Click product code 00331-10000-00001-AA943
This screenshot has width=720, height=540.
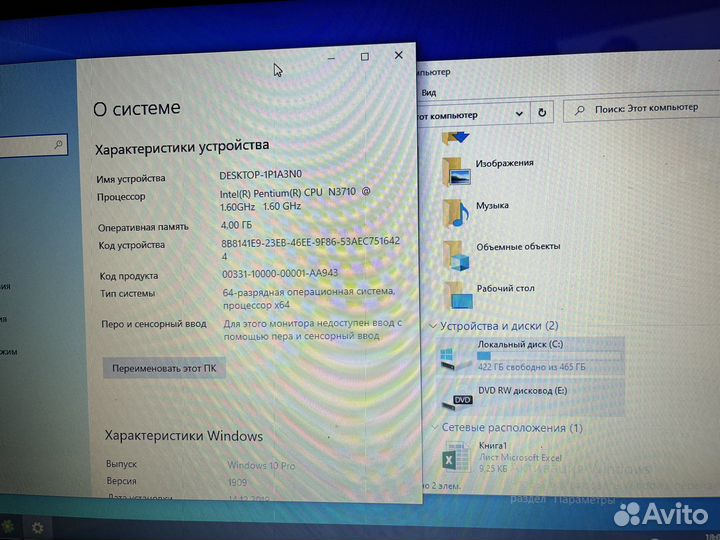[x=280, y=274]
